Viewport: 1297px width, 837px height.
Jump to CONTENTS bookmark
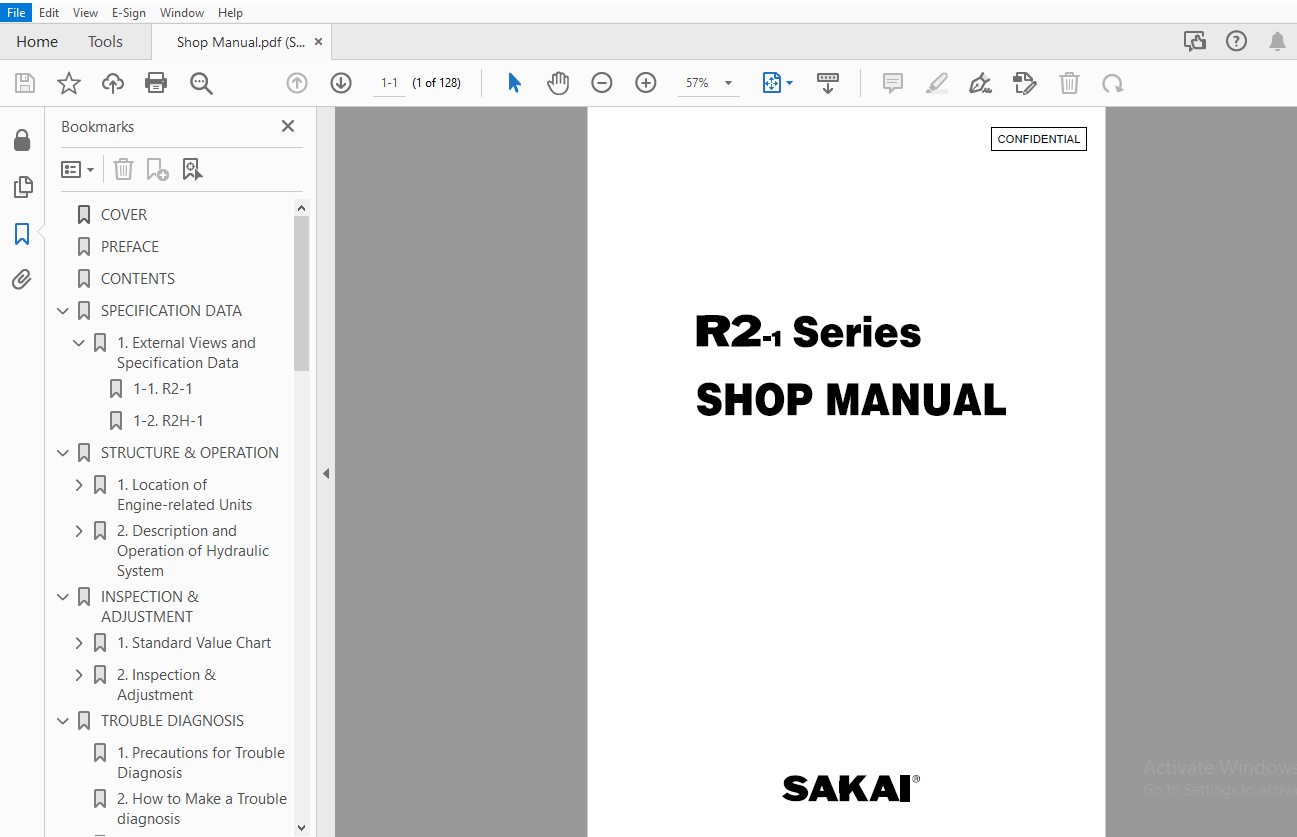tap(138, 279)
